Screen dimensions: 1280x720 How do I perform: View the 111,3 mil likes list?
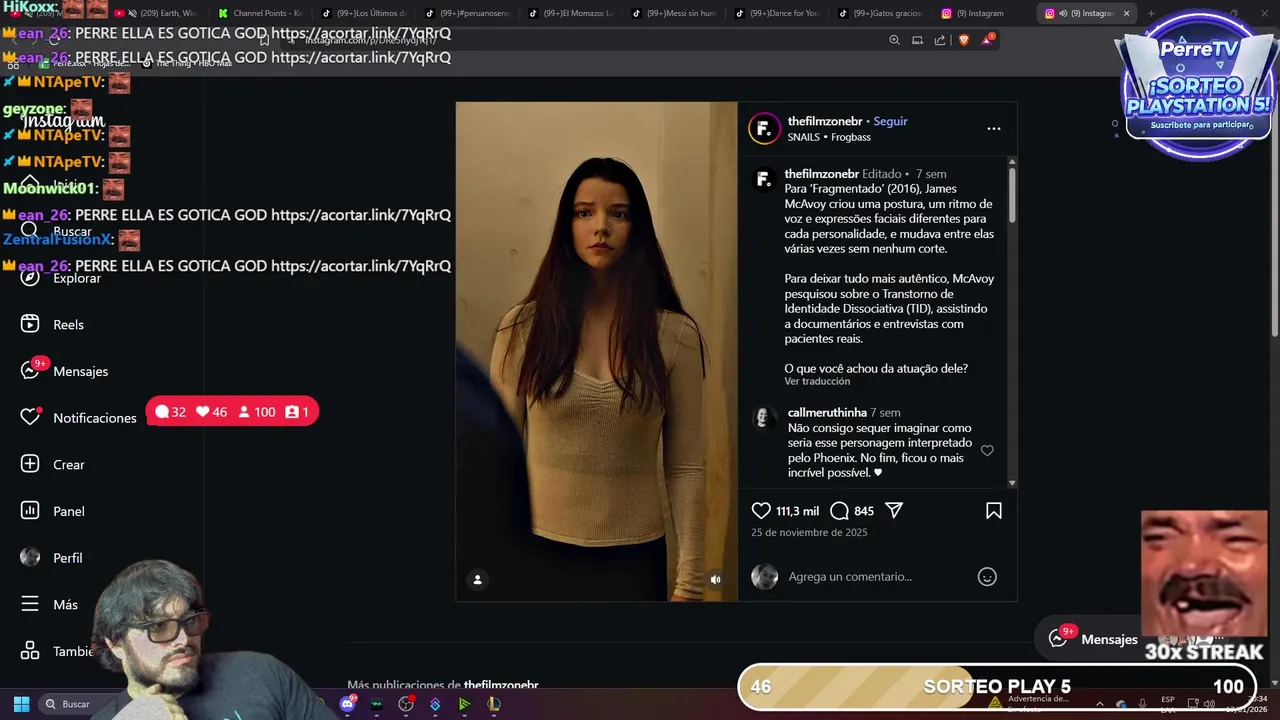(797, 511)
